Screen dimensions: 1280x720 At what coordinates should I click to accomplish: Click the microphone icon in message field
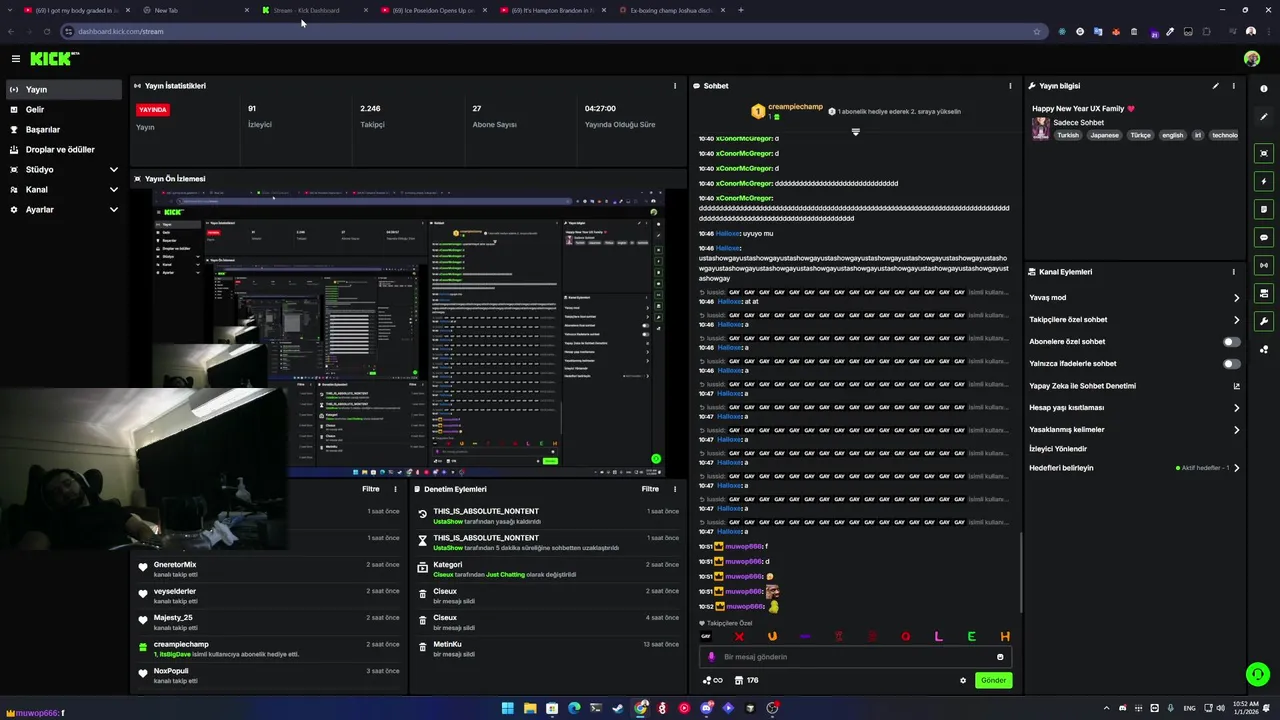point(712,657)
